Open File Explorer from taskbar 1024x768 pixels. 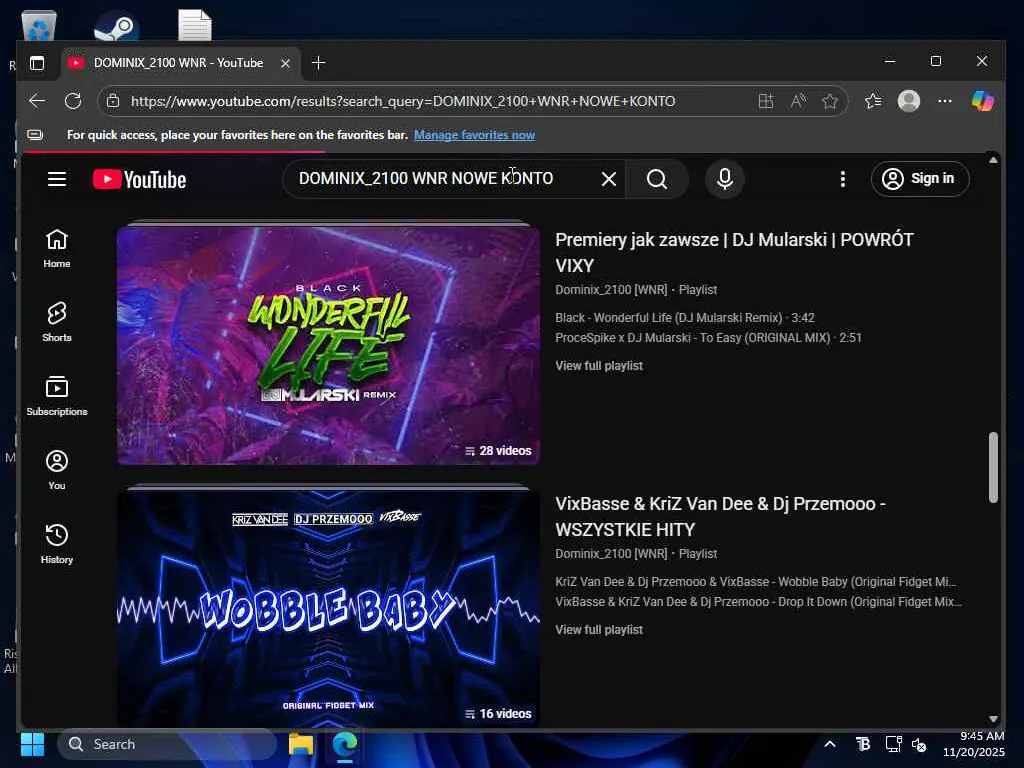[301, 744]
